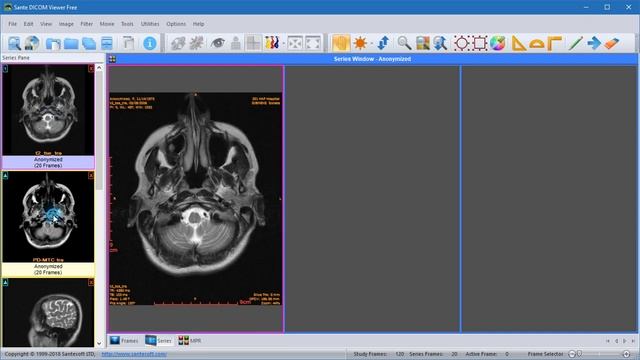Click the colored picture magnifier icon

422,43
